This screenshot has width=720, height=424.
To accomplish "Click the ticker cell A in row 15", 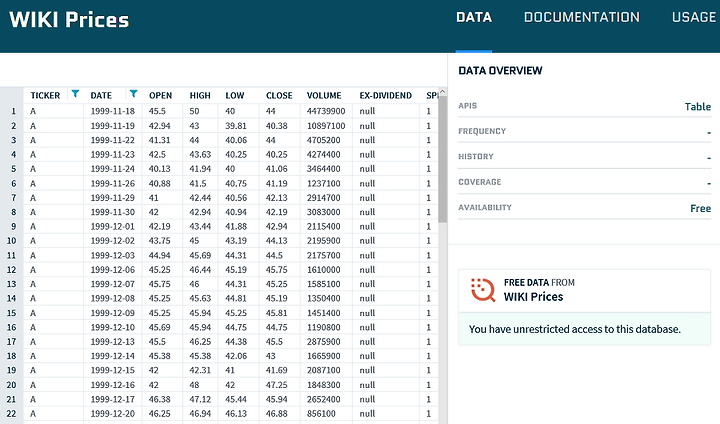I will coord(33,313).
